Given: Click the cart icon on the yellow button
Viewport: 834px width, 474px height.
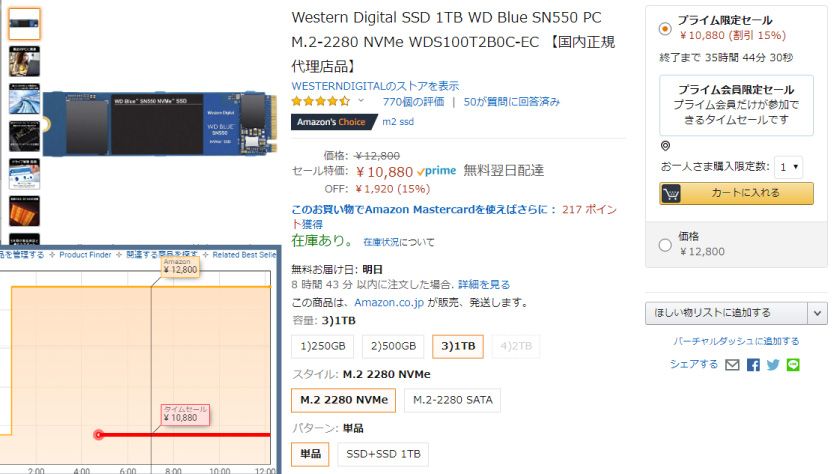Looking at the screenshot, I should [x=671, y=194].
